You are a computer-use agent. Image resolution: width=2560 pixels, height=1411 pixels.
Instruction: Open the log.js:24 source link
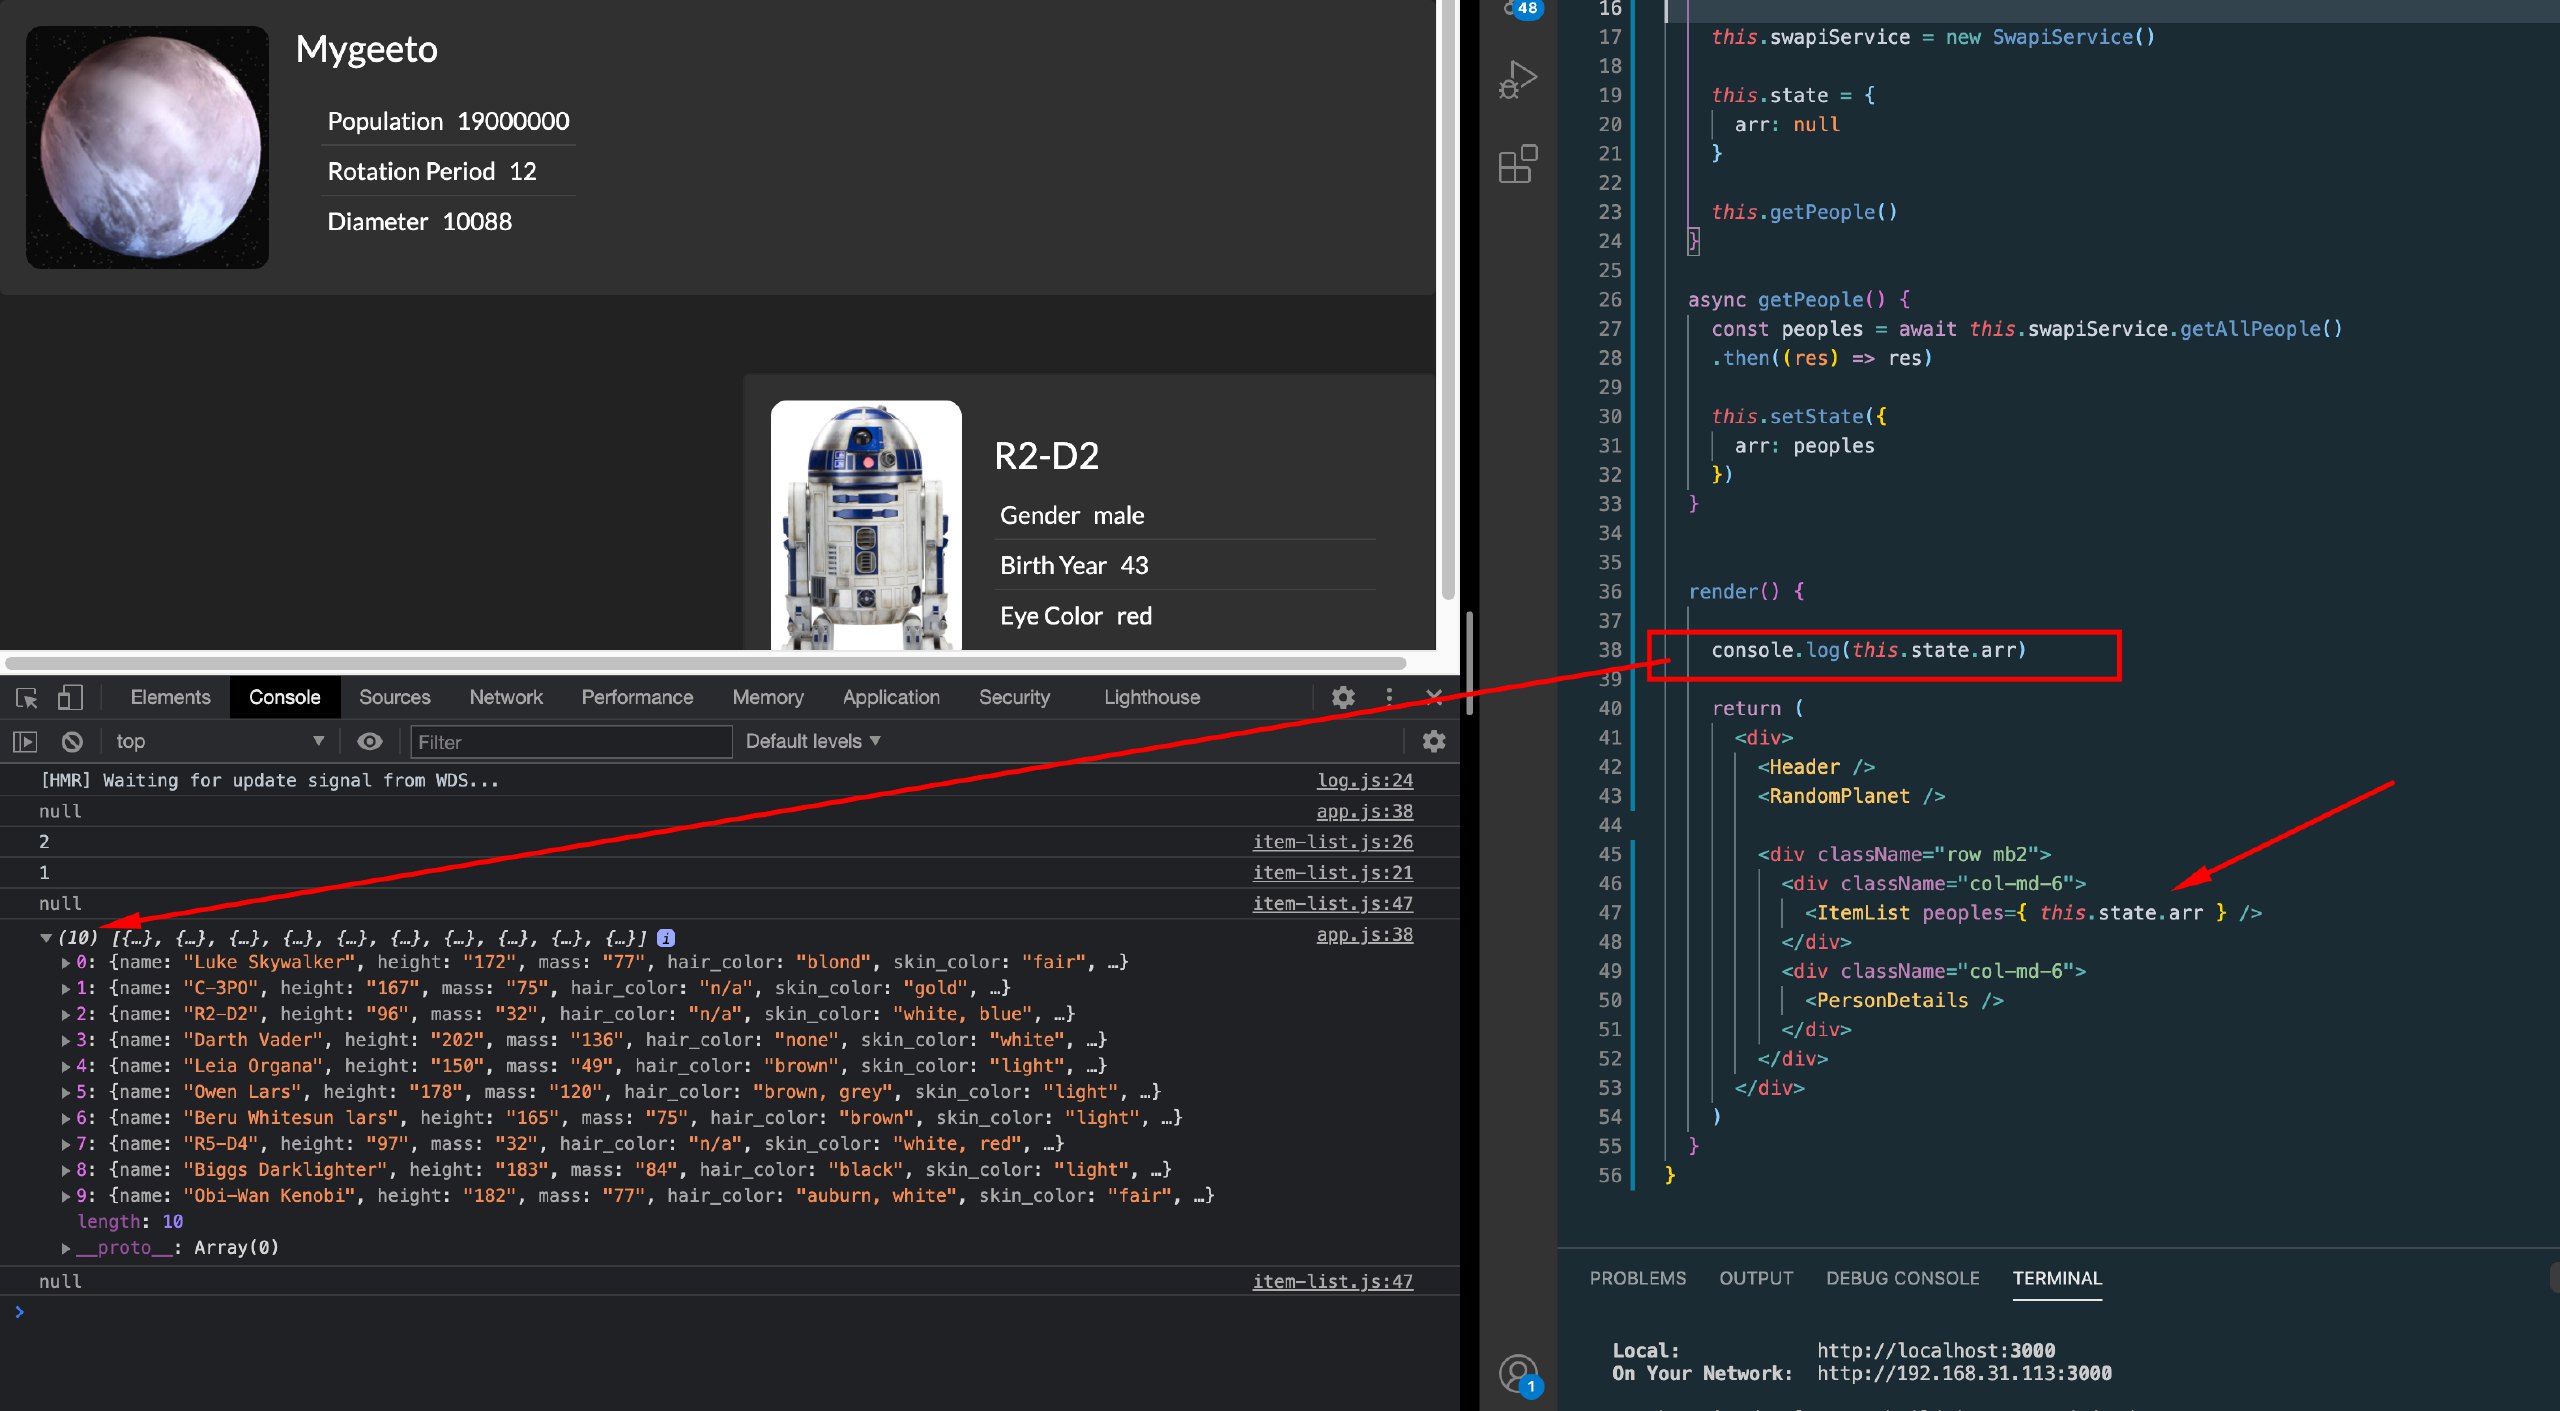(x=1364, y=781)
